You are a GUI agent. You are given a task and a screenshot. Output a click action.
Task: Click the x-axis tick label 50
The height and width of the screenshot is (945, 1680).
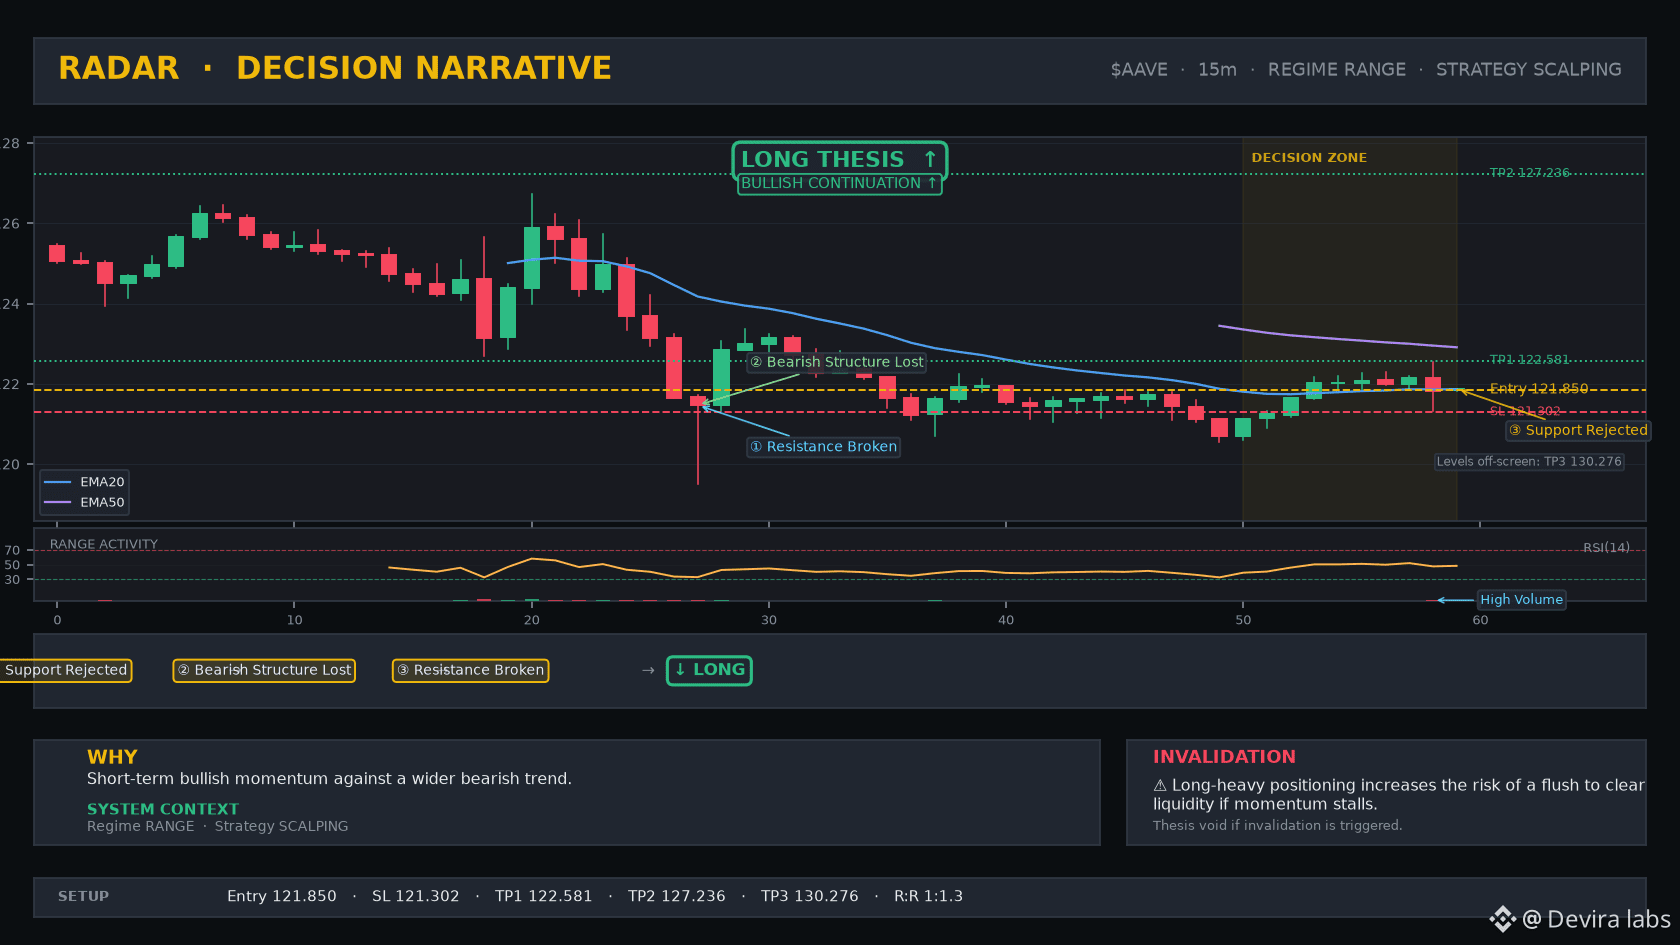click(x=1243, y=620)
